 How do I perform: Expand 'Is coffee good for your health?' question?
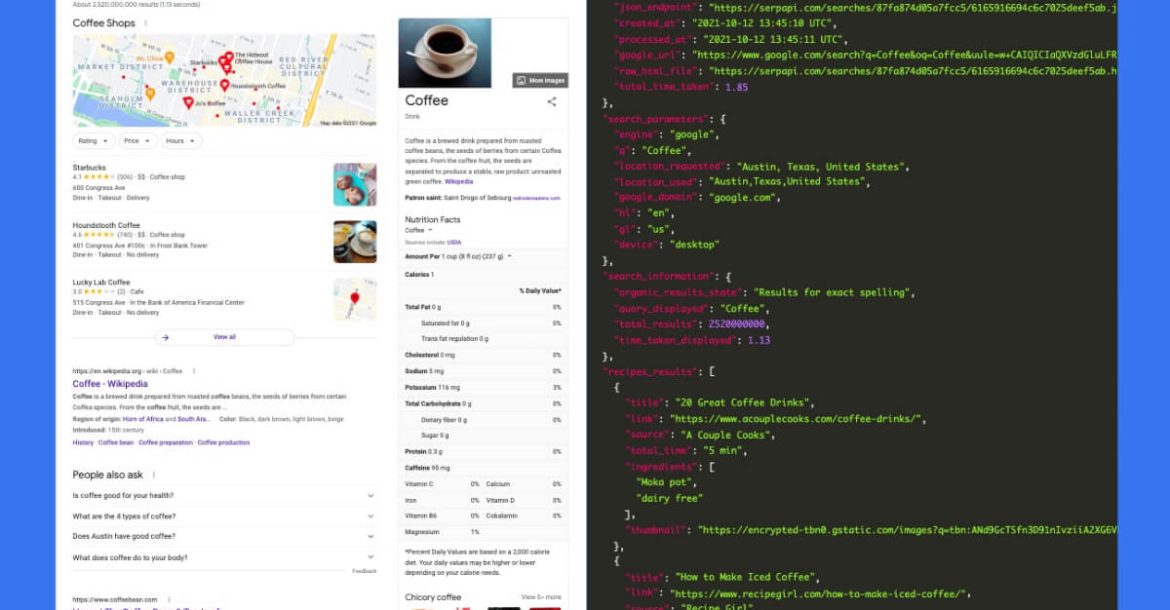coord(370,495)
